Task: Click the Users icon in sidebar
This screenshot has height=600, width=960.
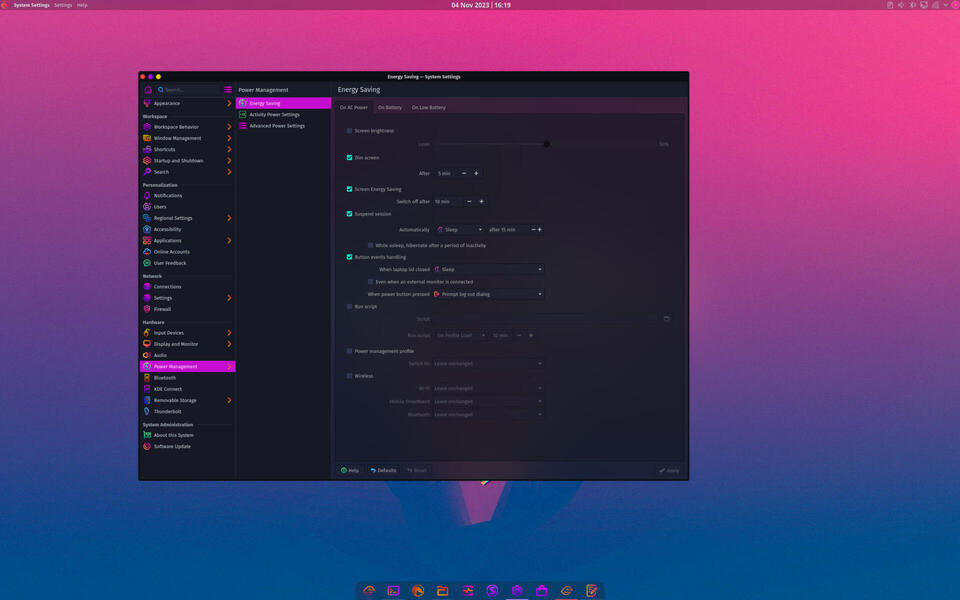Action: (x=147, y=206)
